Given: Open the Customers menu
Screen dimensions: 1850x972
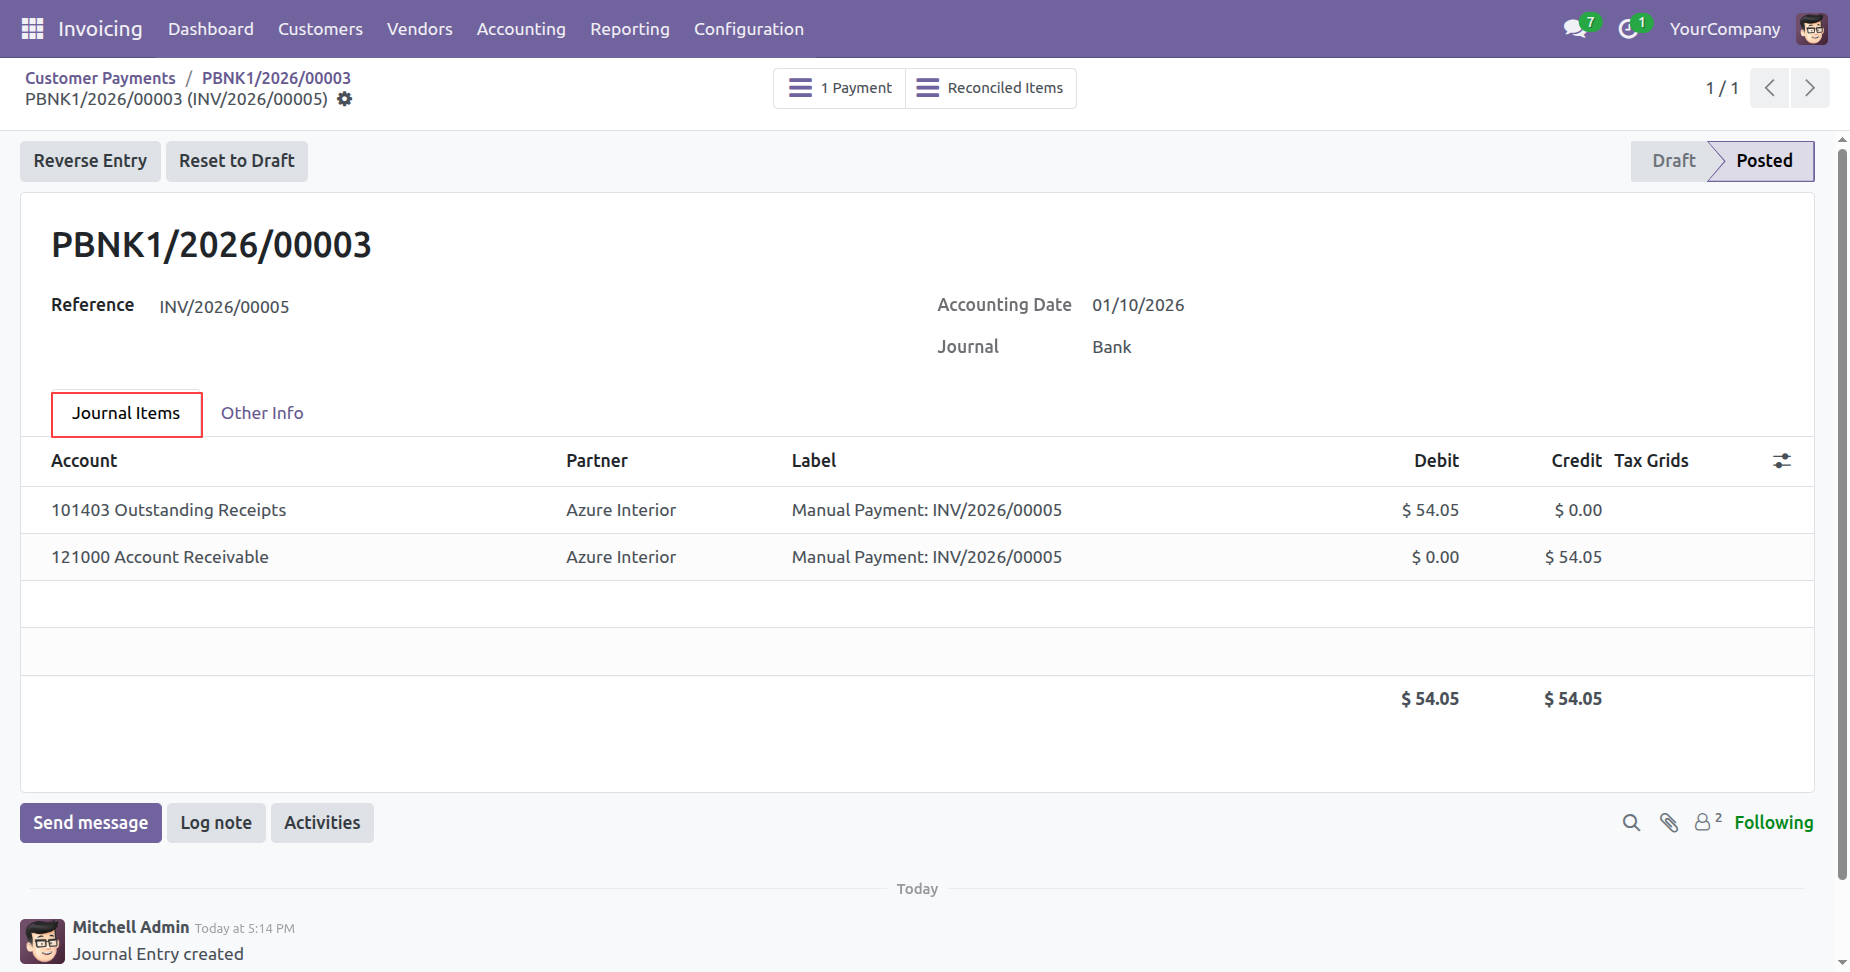Looking at the screenshot, I should pyautogui.click(x=320, y=29).
